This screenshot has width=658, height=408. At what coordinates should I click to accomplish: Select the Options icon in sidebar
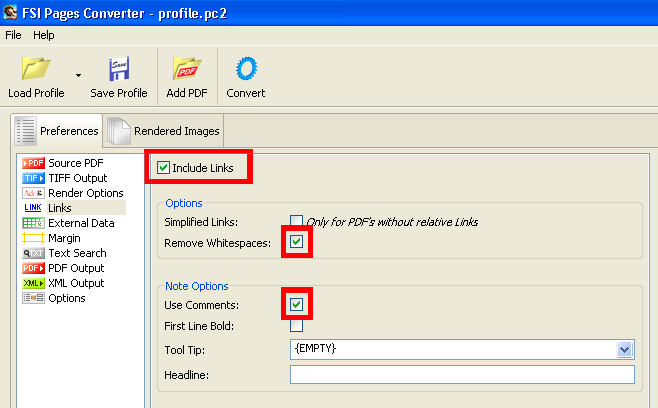(x=33, y=298)
